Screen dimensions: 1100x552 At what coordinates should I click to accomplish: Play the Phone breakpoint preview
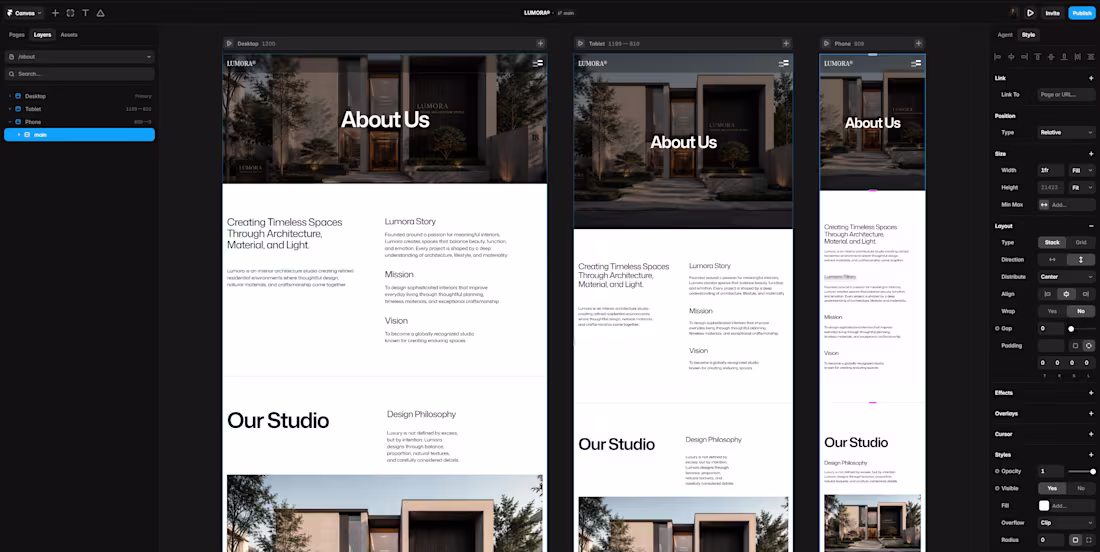pos(826,43)
